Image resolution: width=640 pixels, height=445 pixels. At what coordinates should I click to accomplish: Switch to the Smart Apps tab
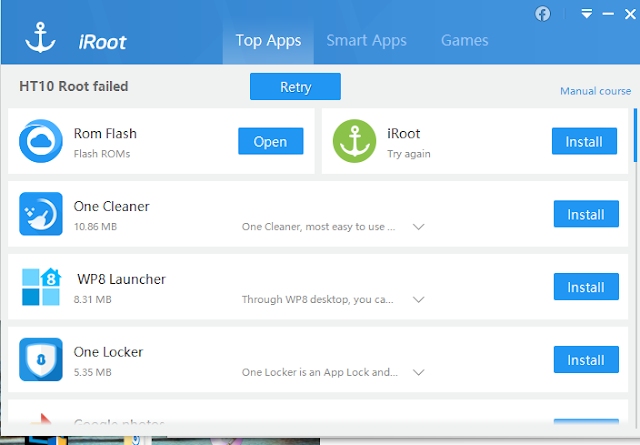367,40
